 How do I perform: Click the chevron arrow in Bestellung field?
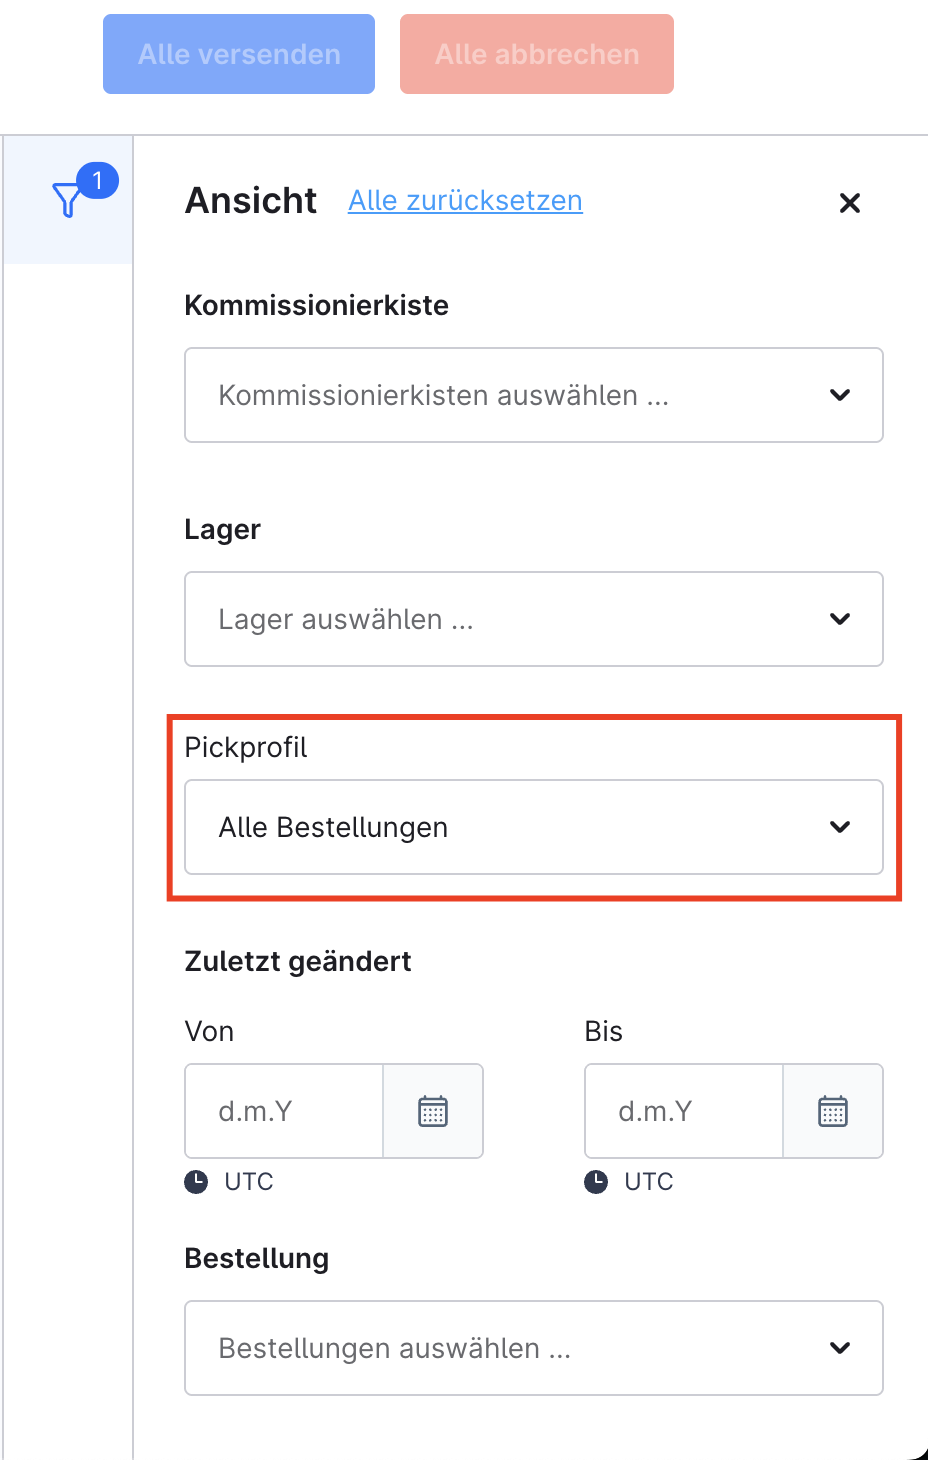[x=840, y=1348]
